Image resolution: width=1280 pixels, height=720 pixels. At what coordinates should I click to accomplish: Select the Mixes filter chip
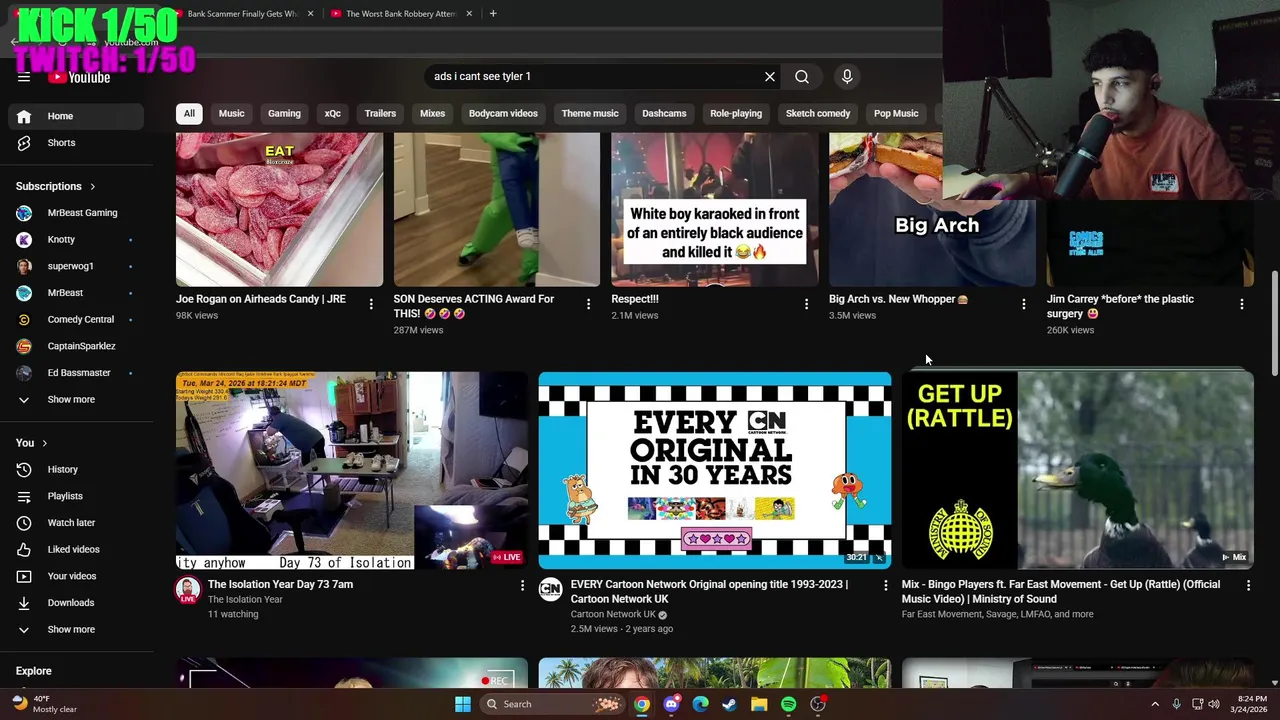click(x=432, y=113)
